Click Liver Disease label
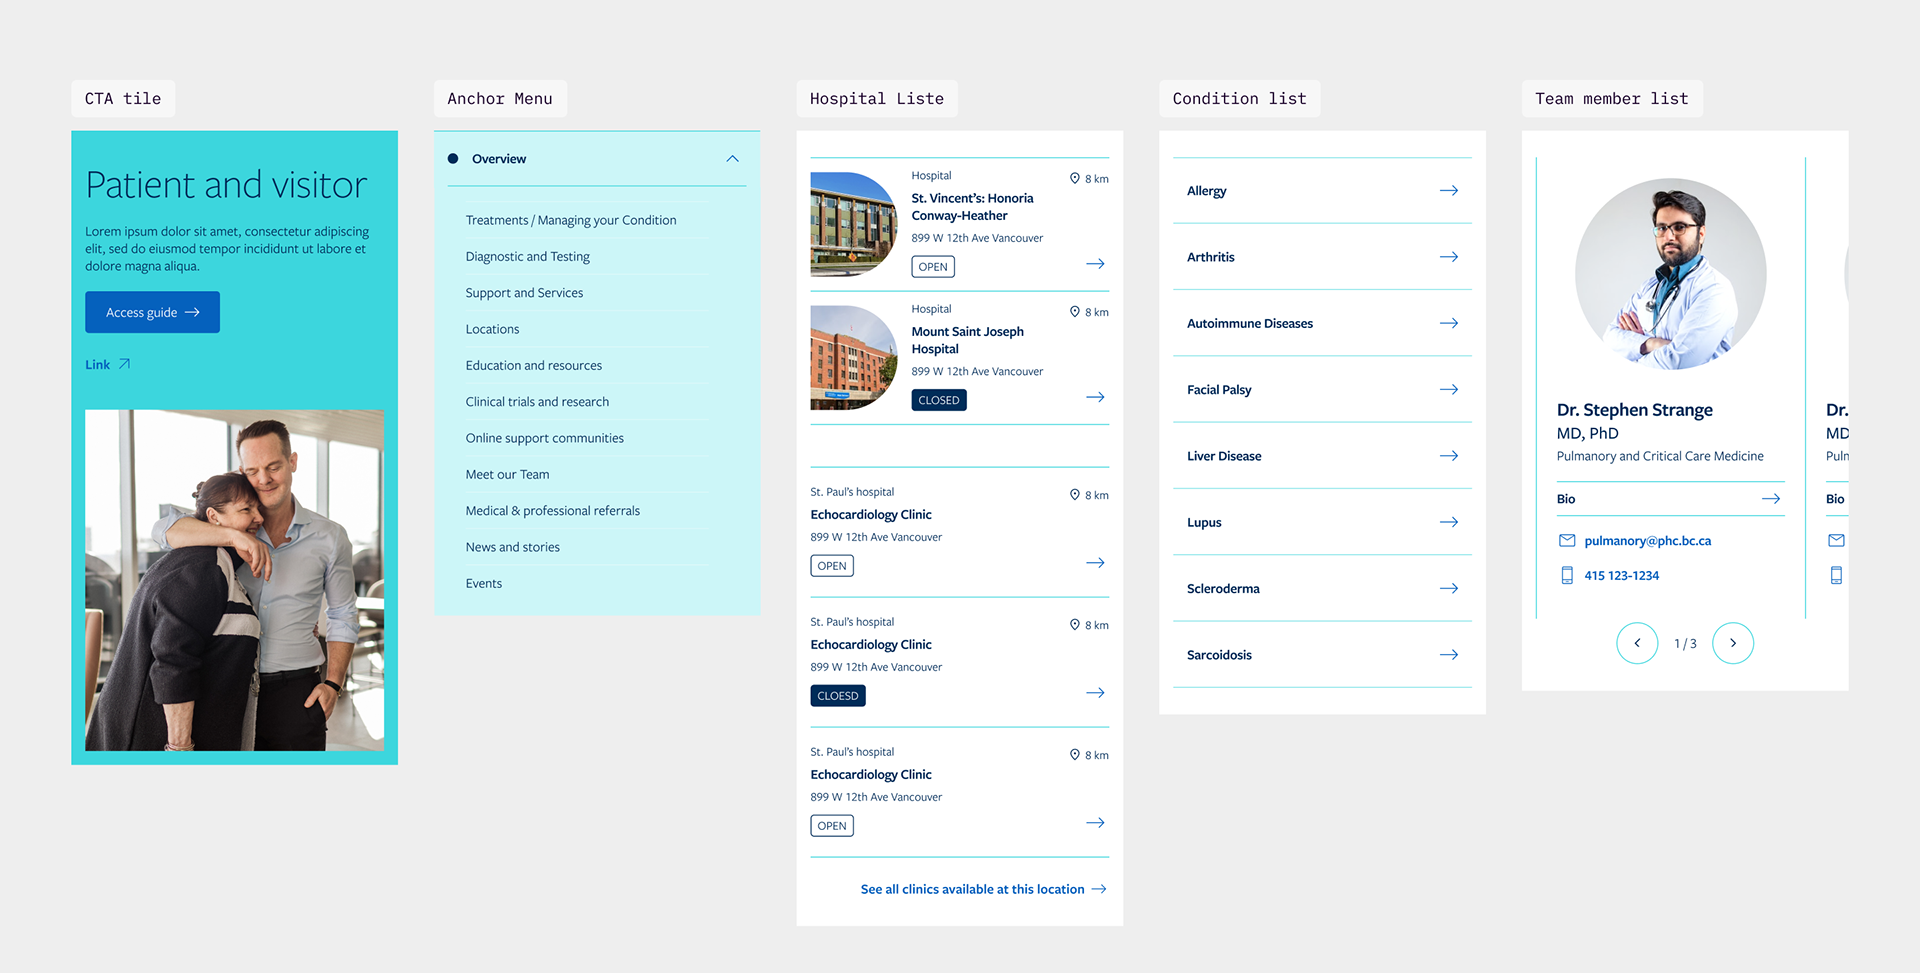Screen dimensions: 1920x973 (1224, 456)
